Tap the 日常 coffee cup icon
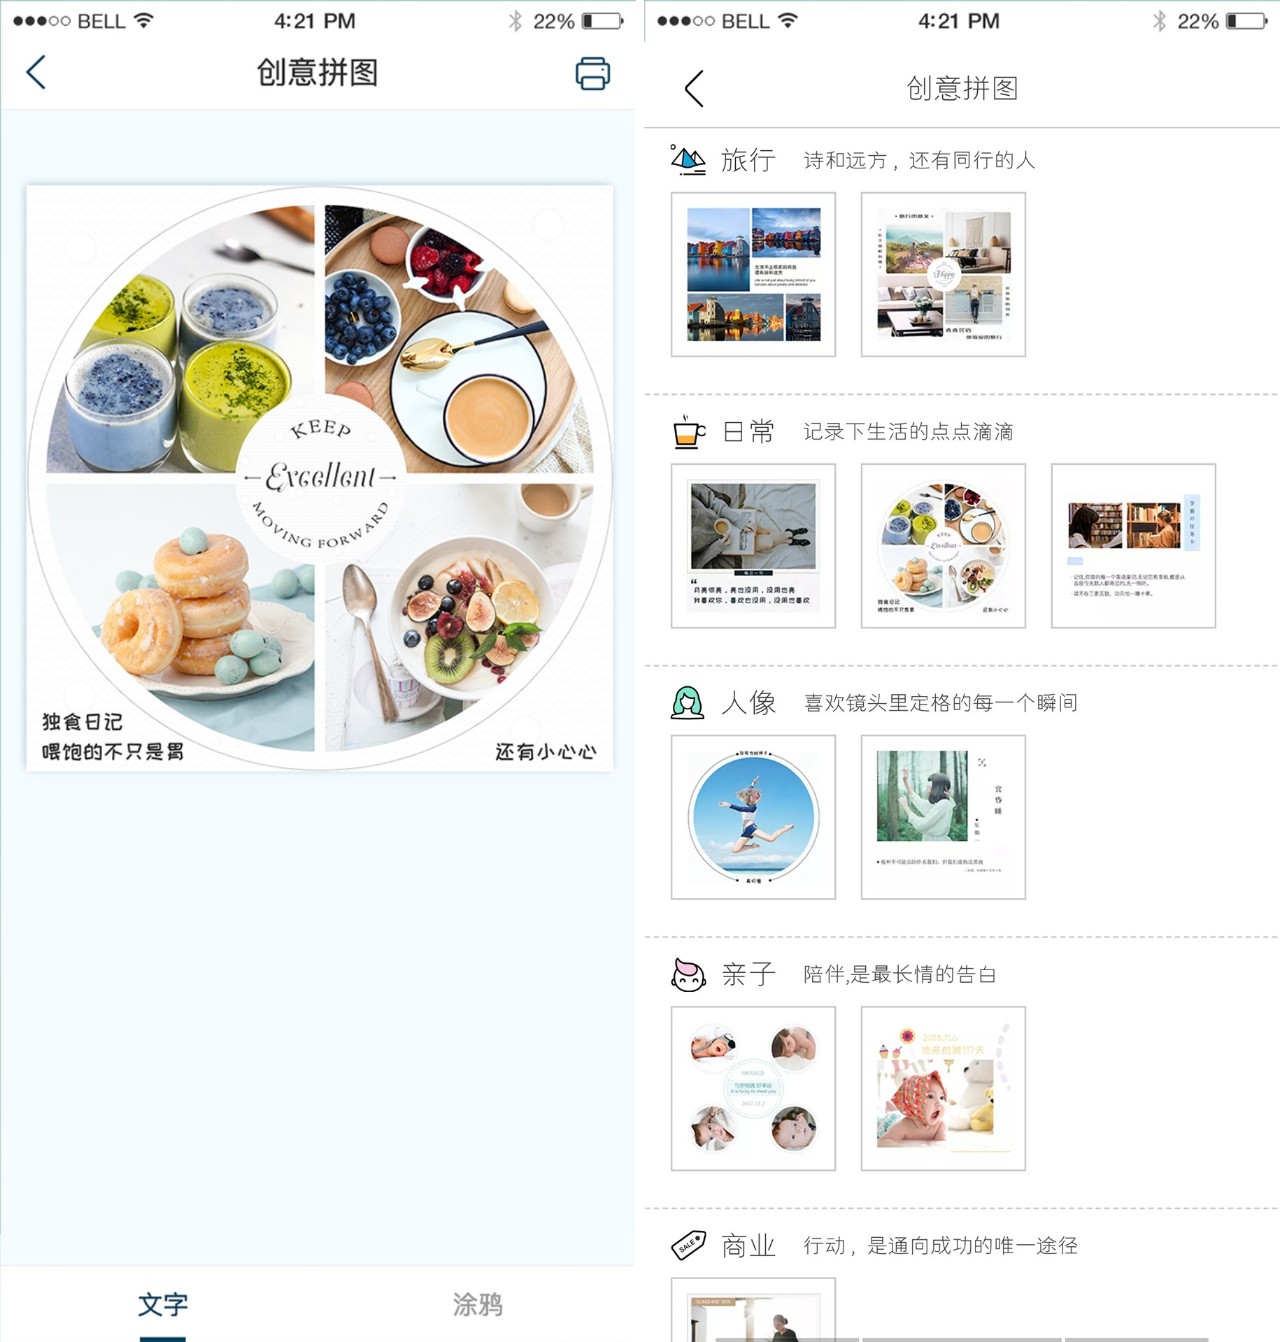Screen dimensions: 1280x1342 pos(688,431)
